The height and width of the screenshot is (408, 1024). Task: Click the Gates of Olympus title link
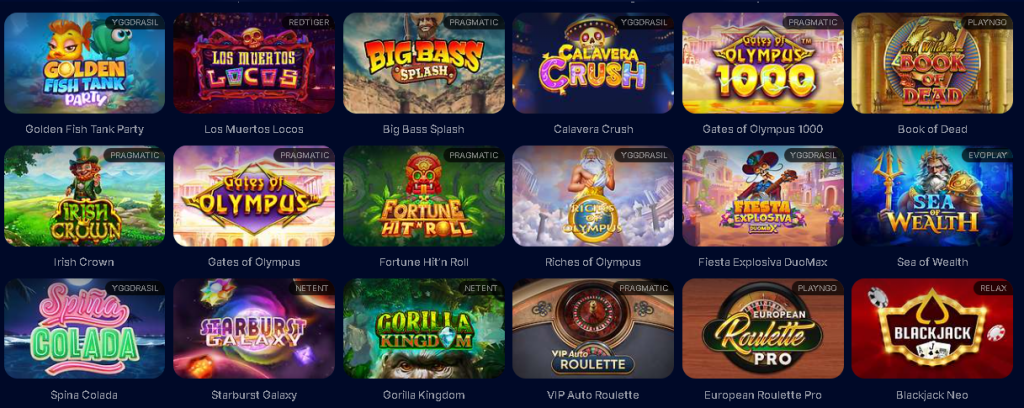[254, 262]
